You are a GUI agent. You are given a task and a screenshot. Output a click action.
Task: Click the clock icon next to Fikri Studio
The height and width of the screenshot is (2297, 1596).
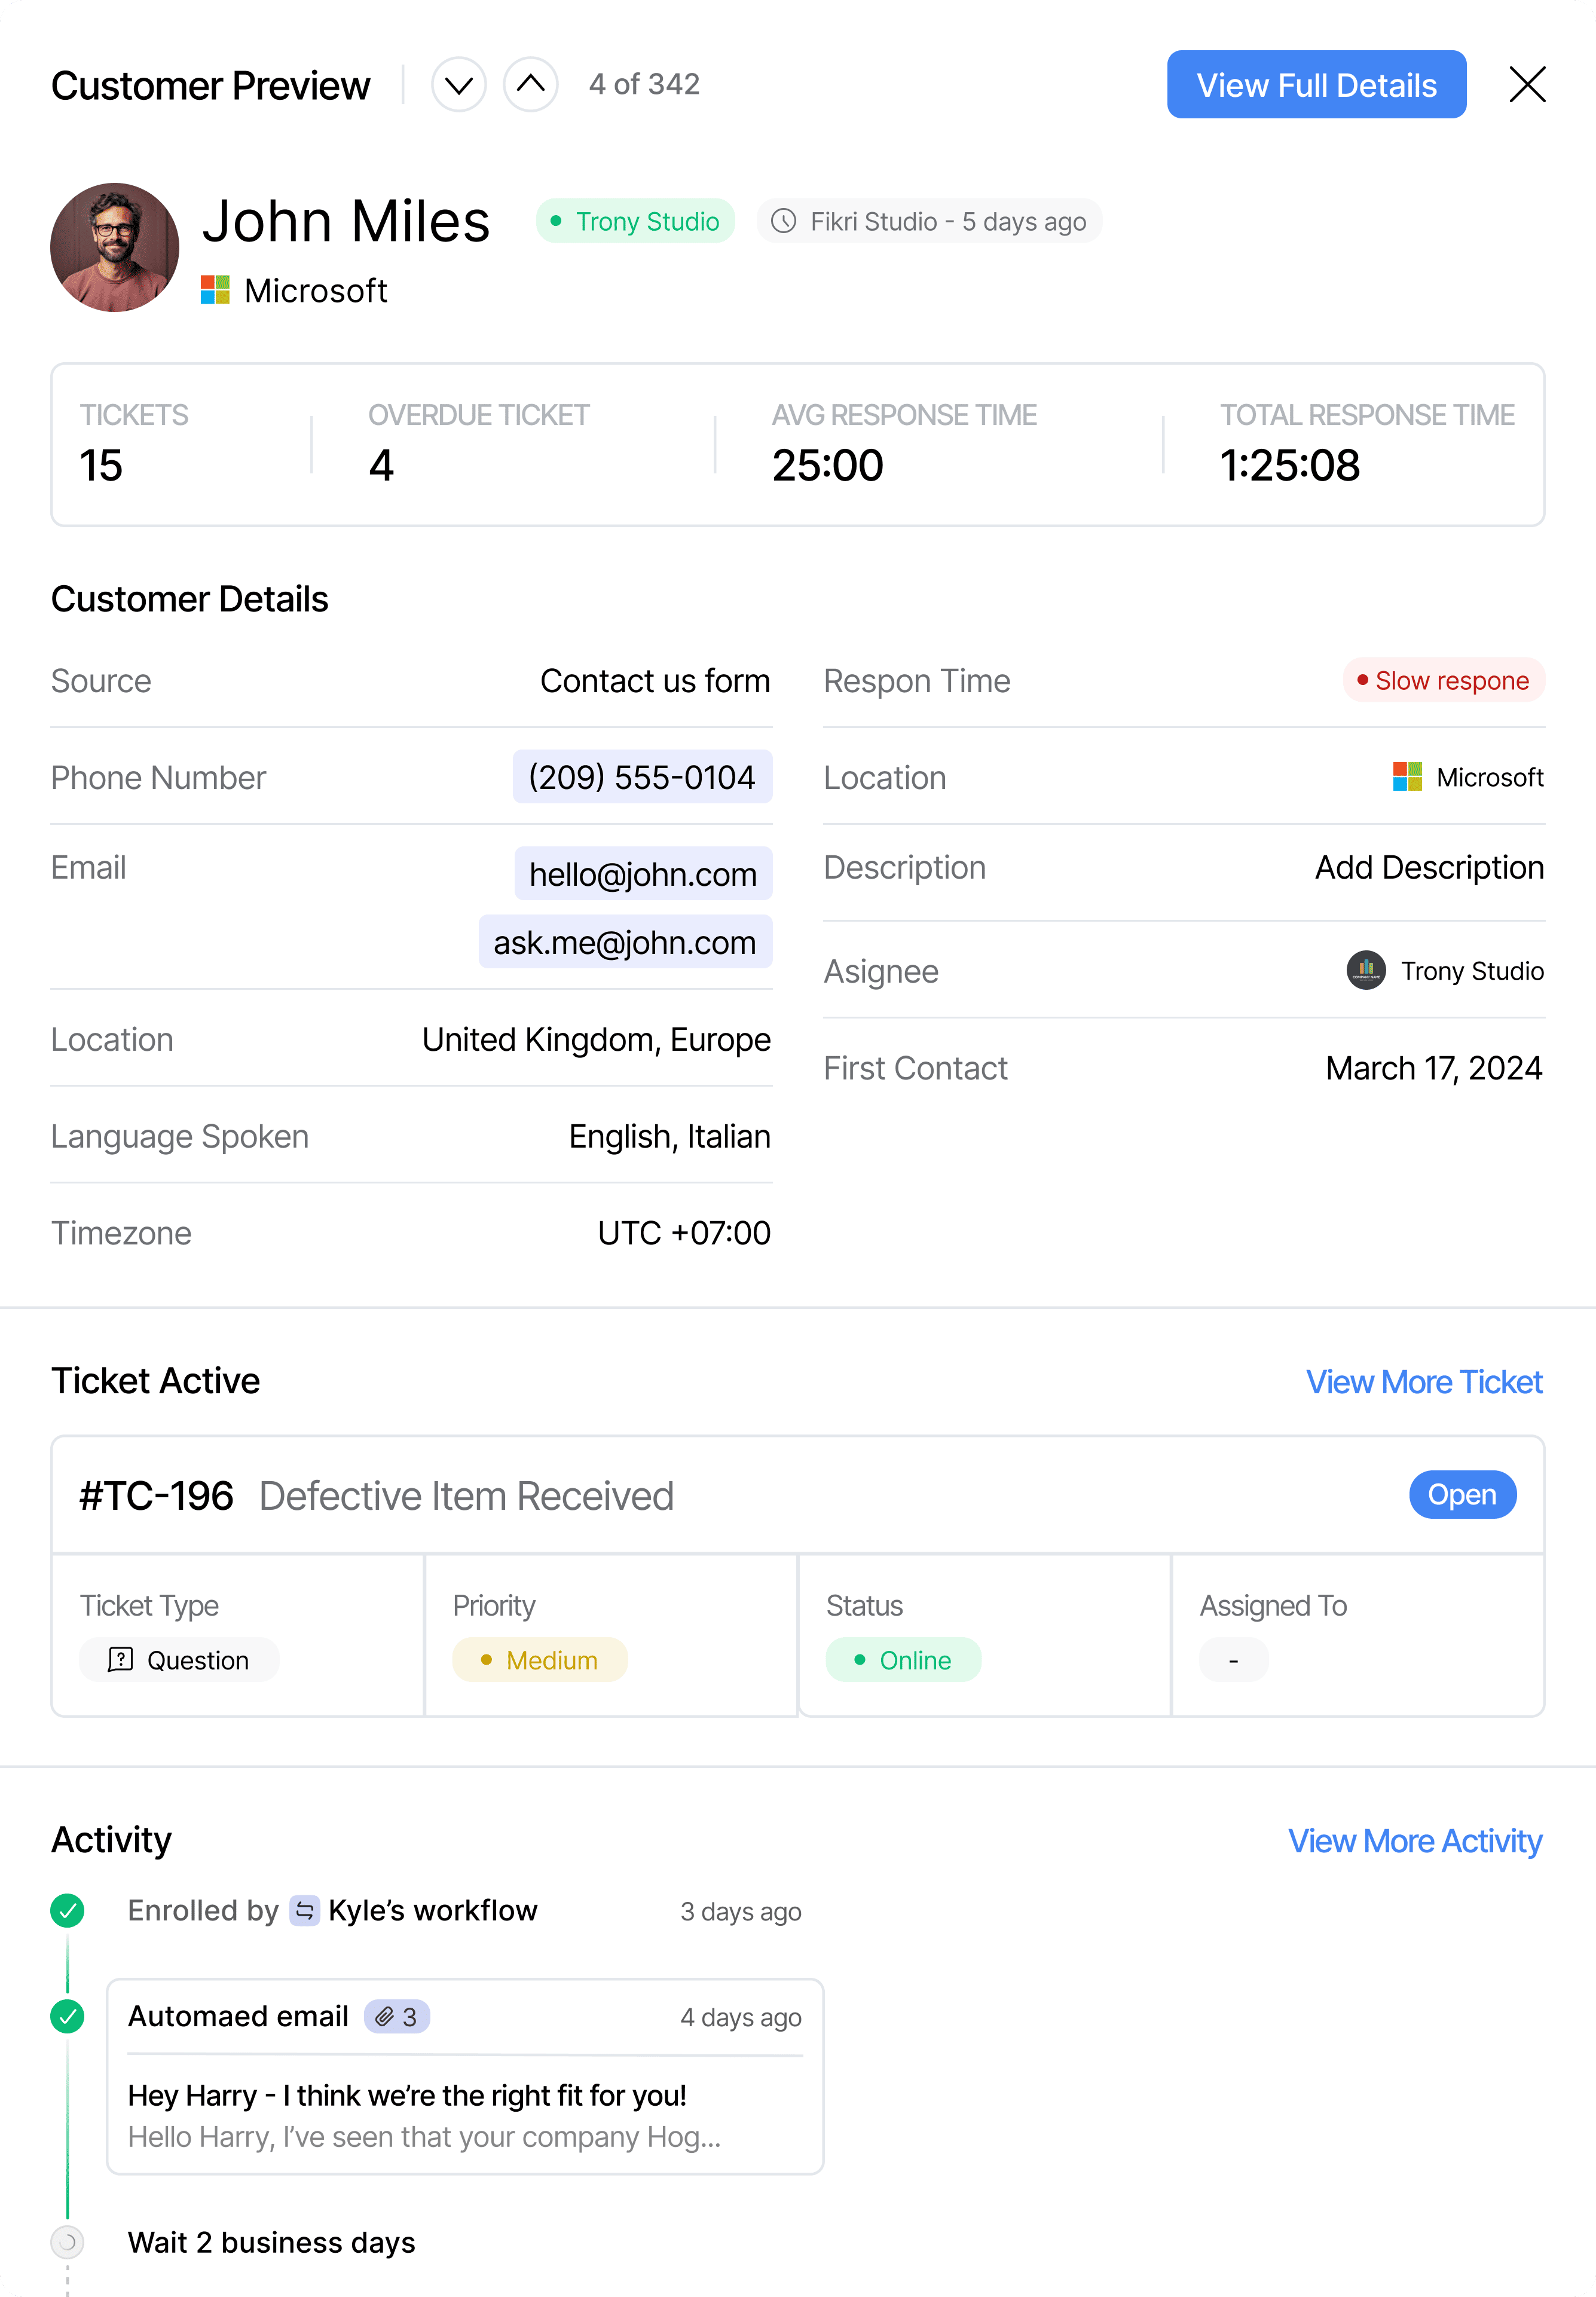[x=784, y=221]
